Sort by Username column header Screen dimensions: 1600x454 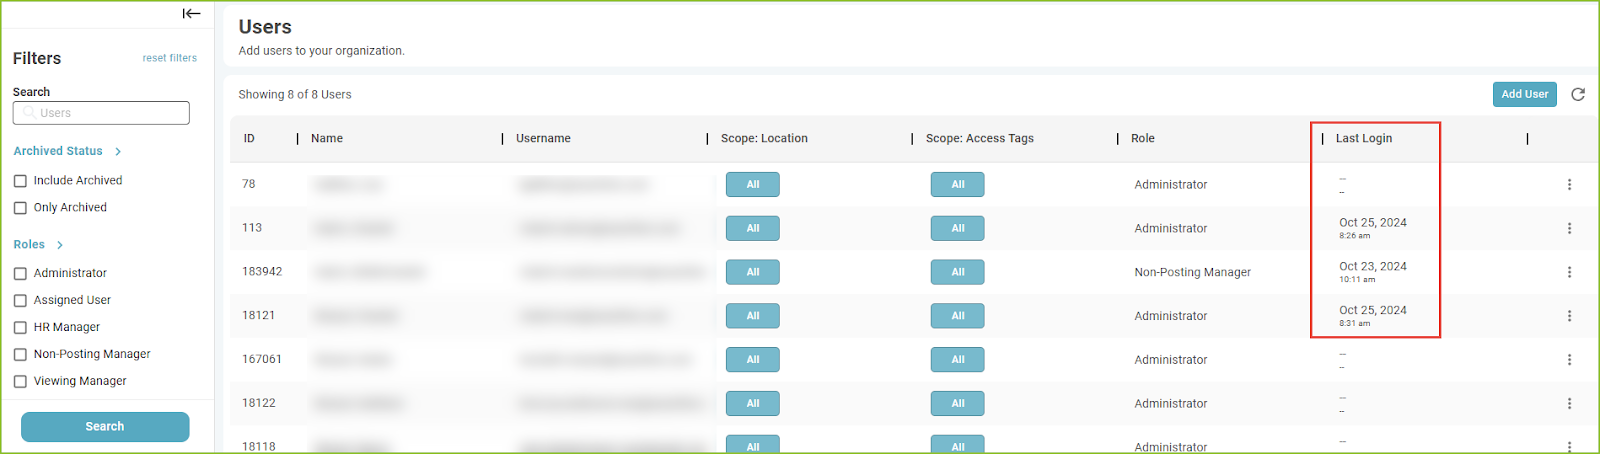coord(543,138)
